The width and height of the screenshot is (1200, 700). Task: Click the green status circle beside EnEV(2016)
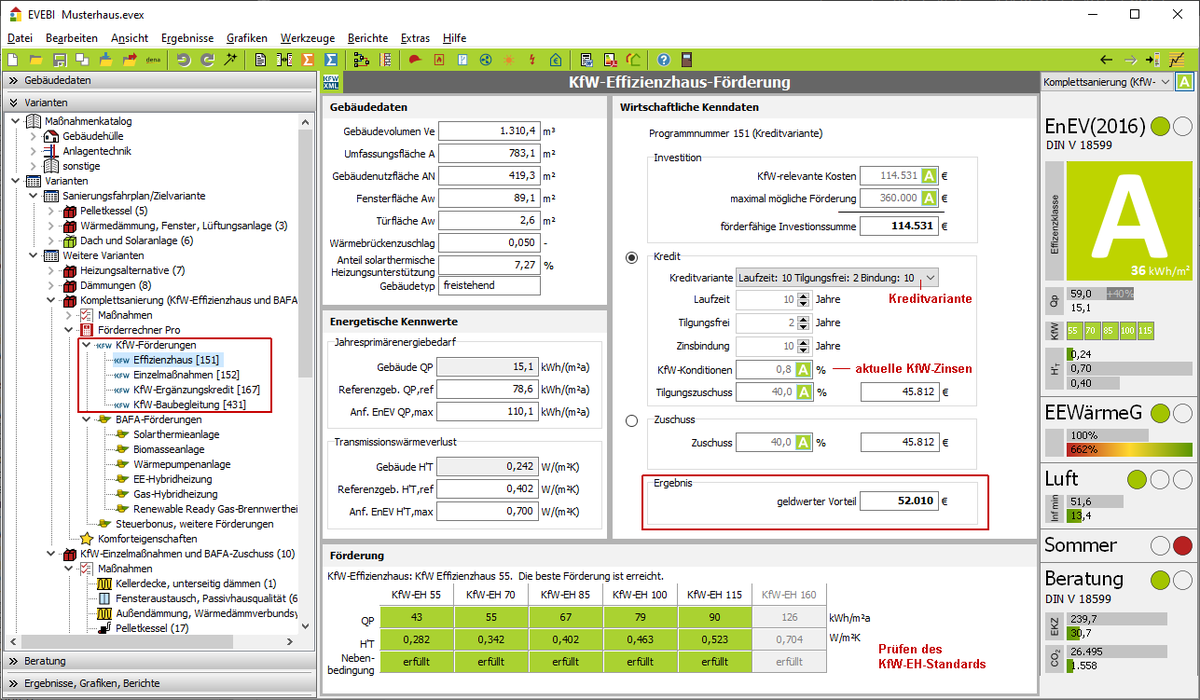click(1160, 127)
